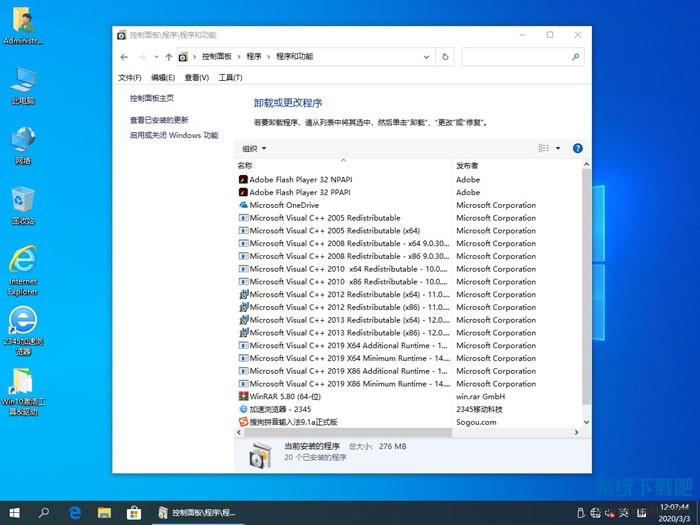Image resolution: width=700 pixels, height=525 pixels.
Task: Open the view options dropdown arrow
Action: 558,148
